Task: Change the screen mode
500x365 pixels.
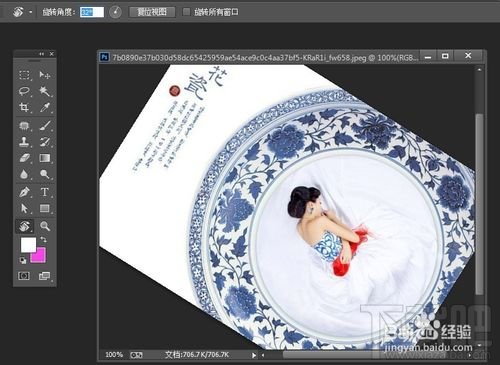Action: coord(44,276)
